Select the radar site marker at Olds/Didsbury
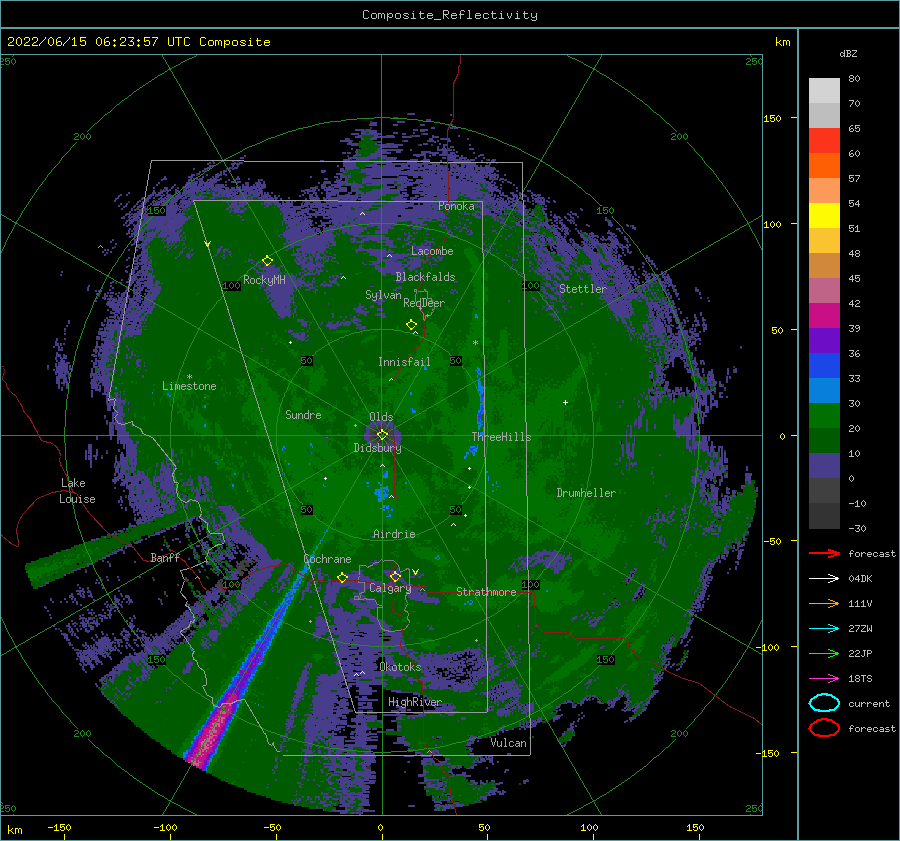Viewport: 900px width, 841px height. click(x=382, y=435)
